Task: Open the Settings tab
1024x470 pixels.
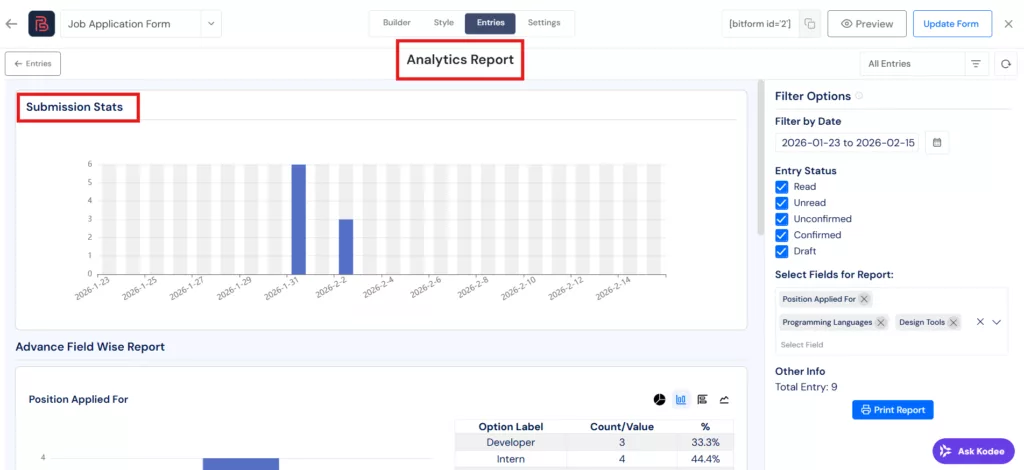Action: click(544, 23)
